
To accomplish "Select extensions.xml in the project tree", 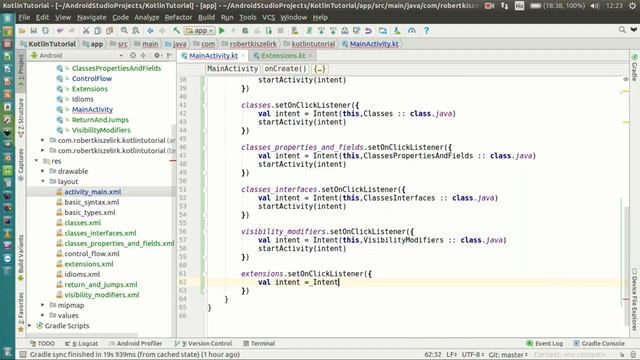I will click(x=89, y=264).
